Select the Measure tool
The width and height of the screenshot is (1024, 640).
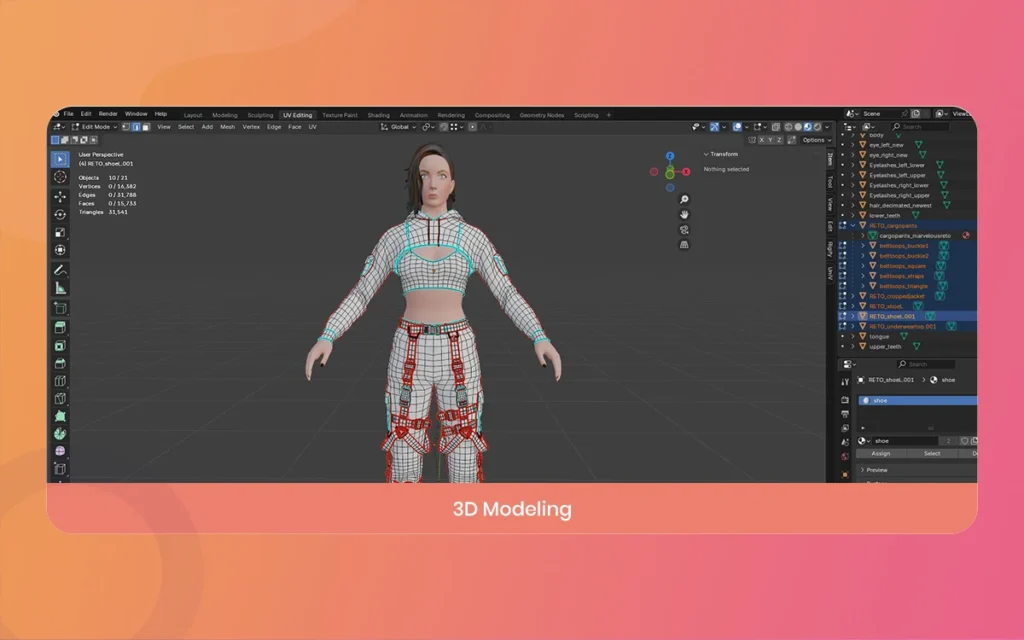pyautogui.click(x=60, y=288)
